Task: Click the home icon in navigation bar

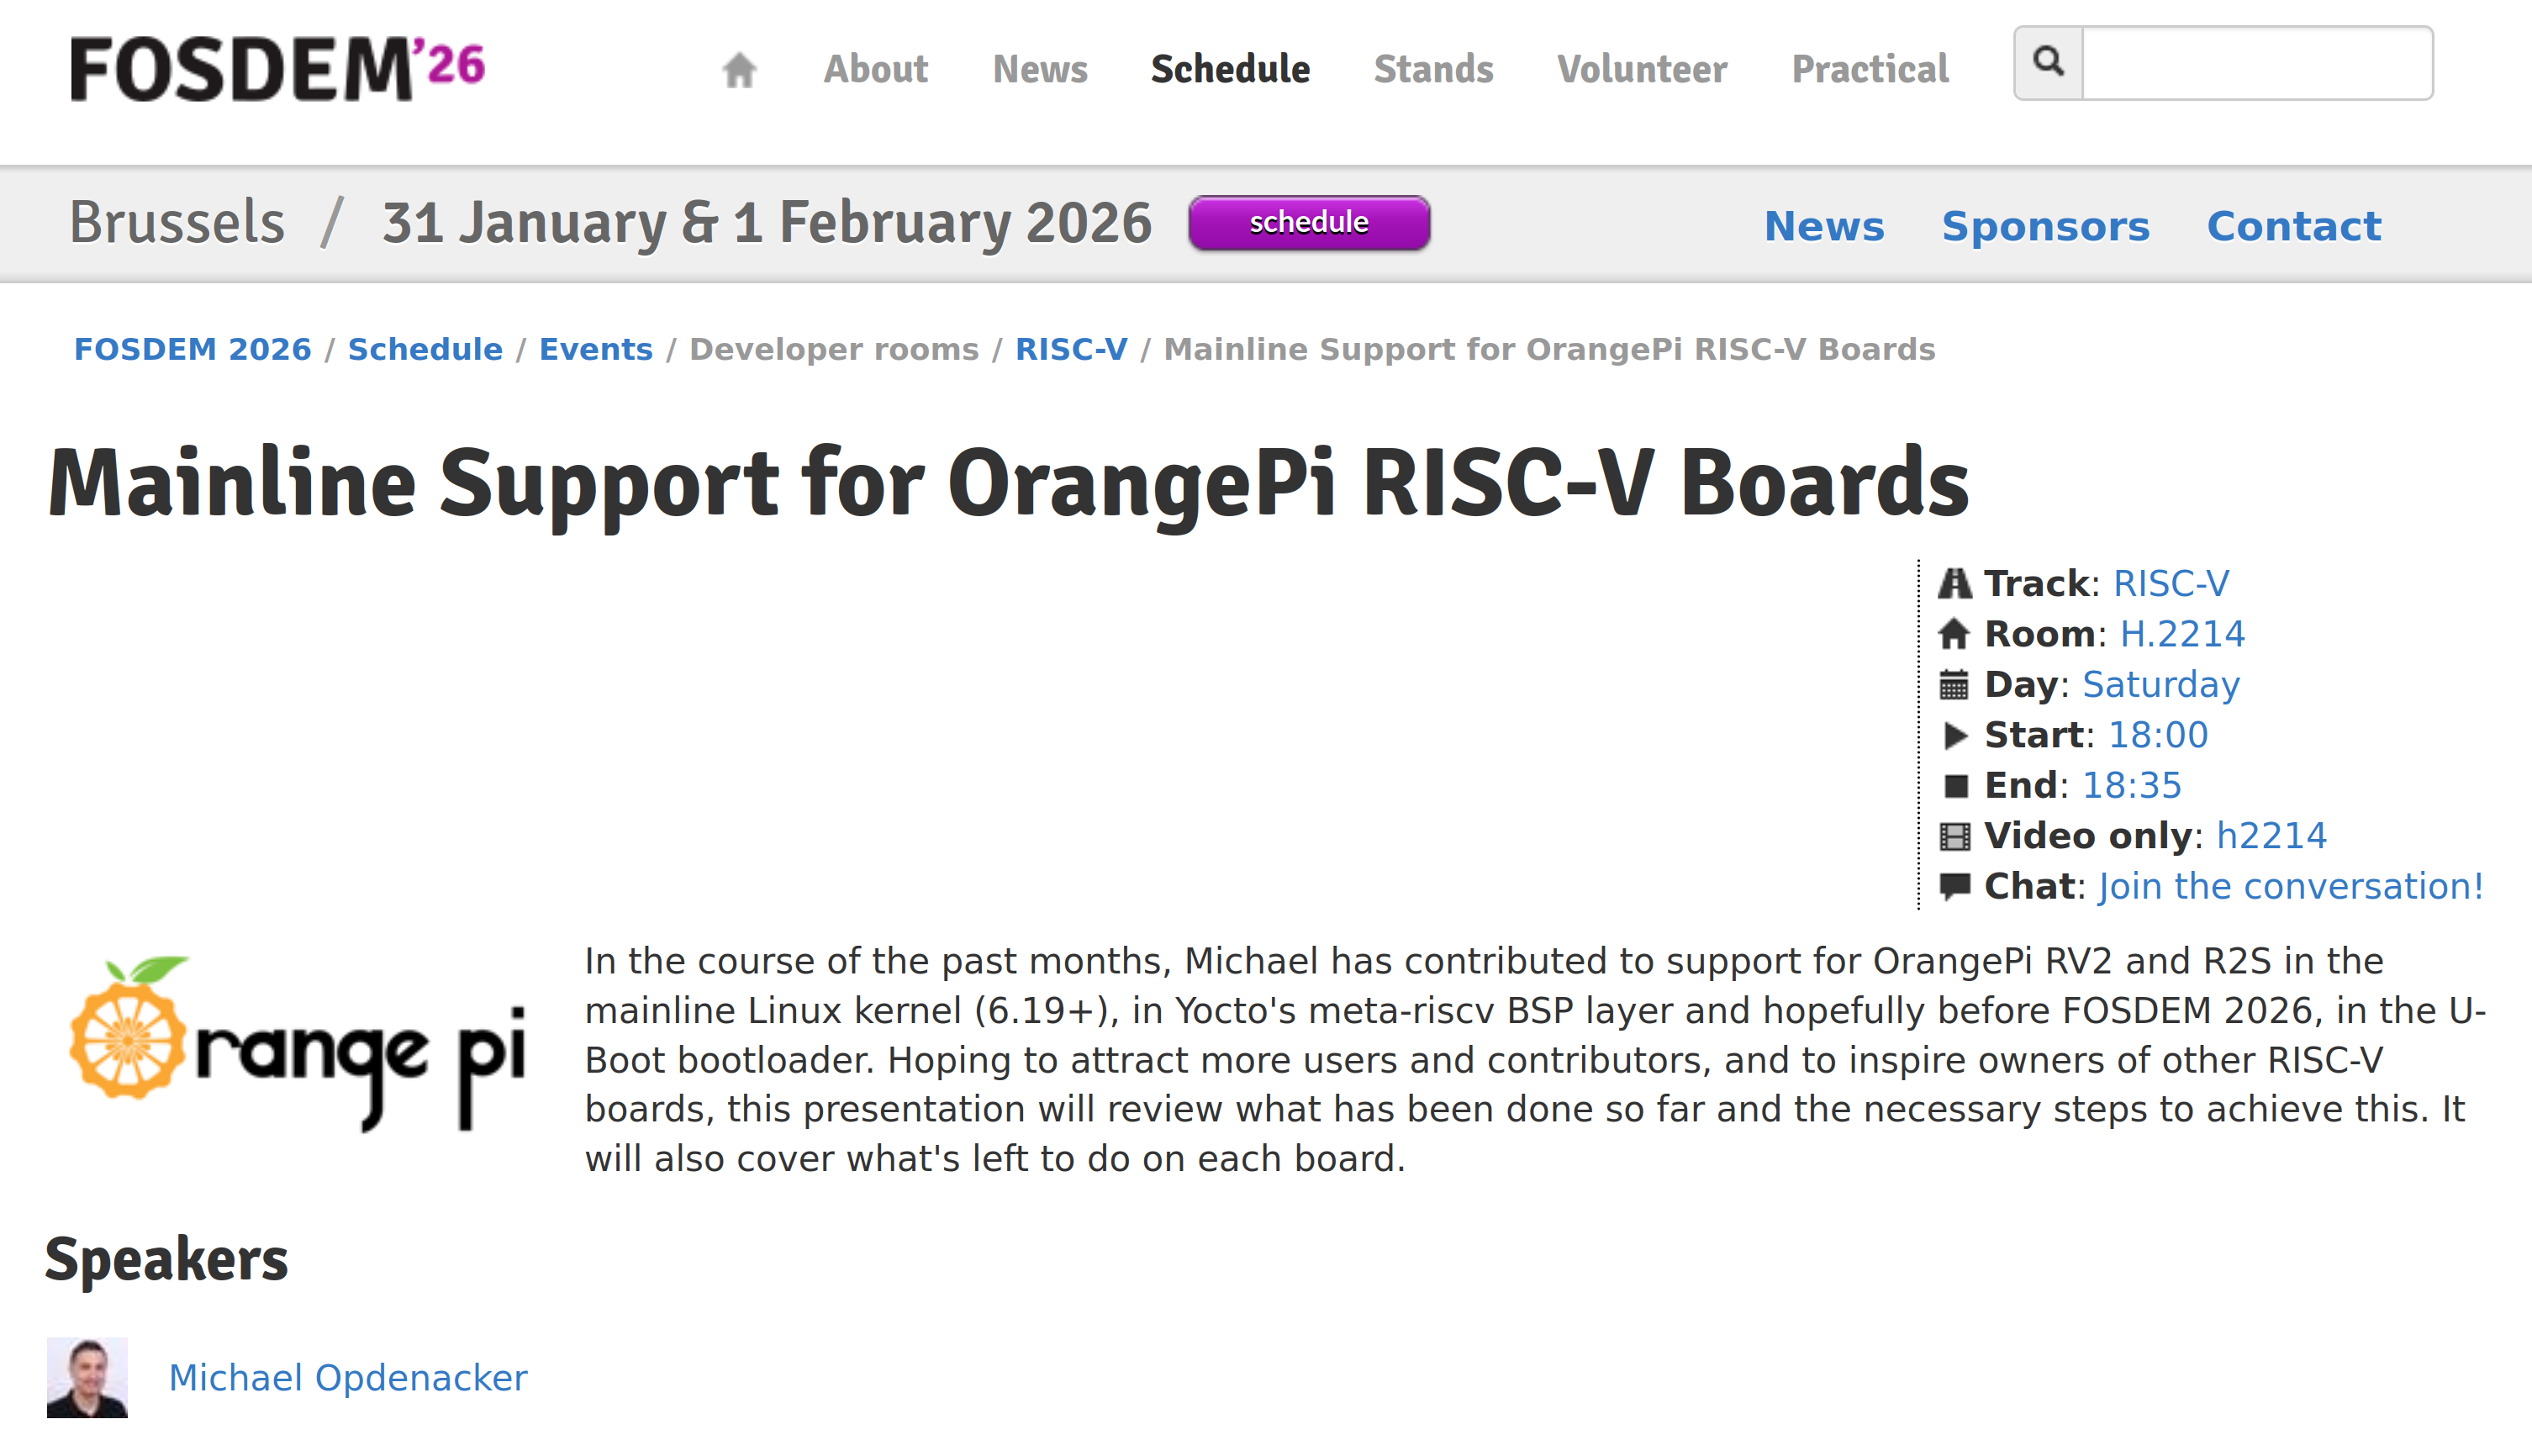Action: [739, 69]
